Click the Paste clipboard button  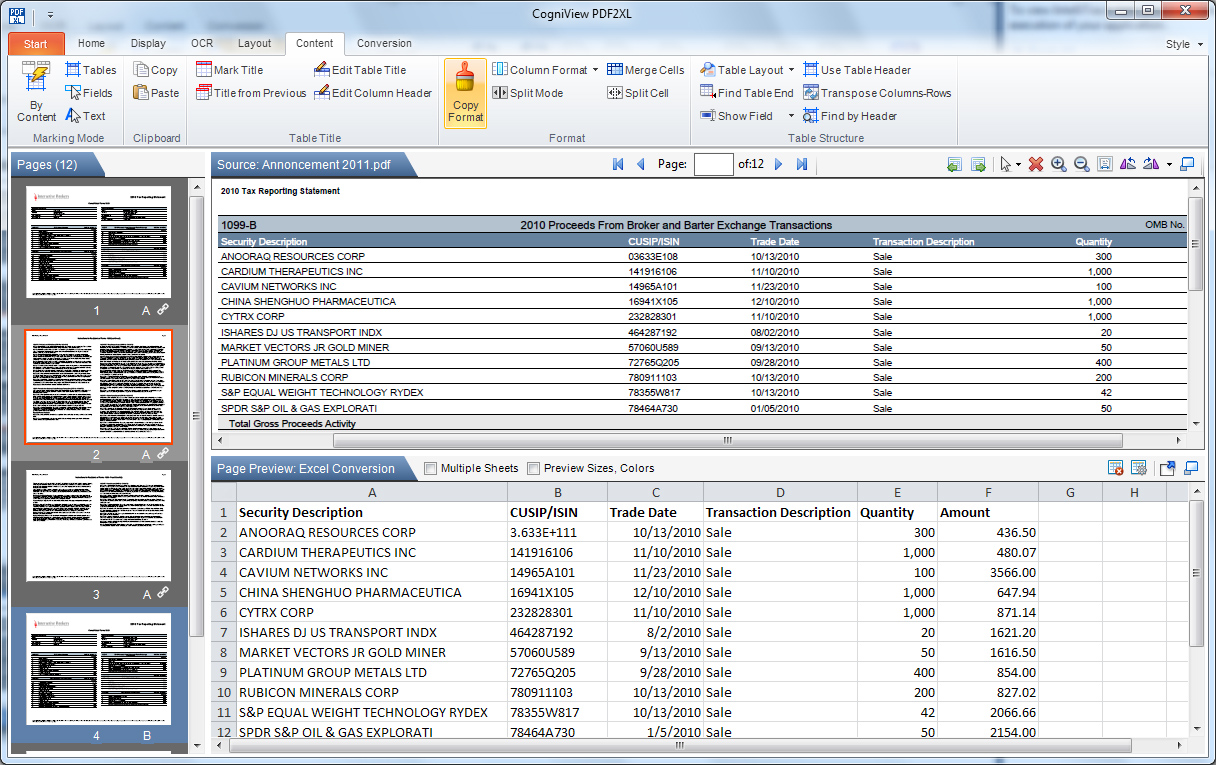tap(155, 93)
